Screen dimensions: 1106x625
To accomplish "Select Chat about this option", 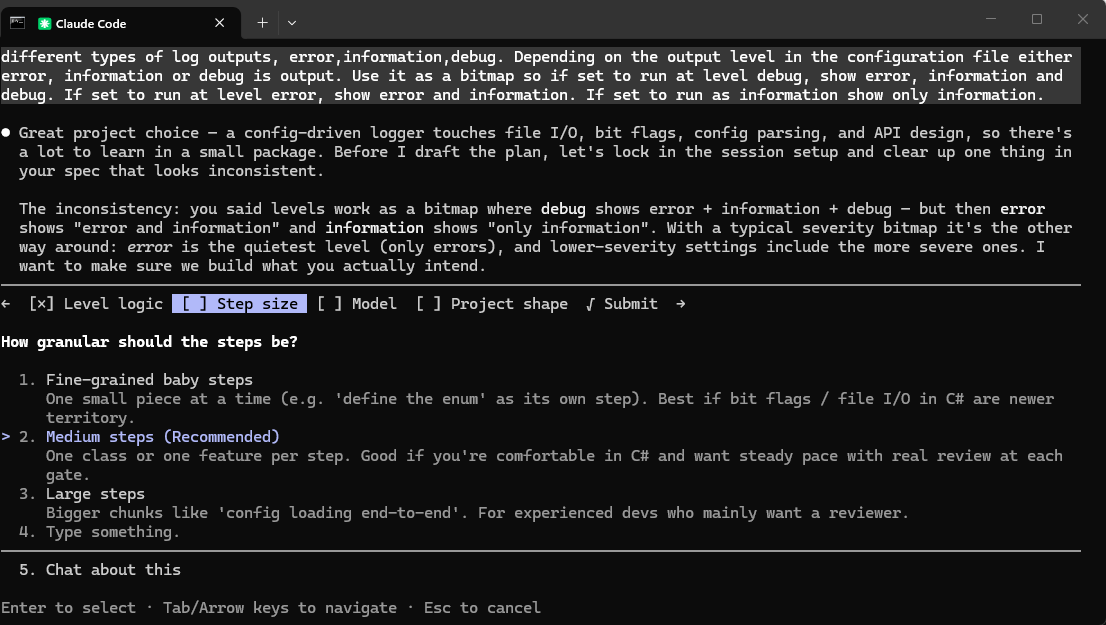I will (x=113, y=570).
